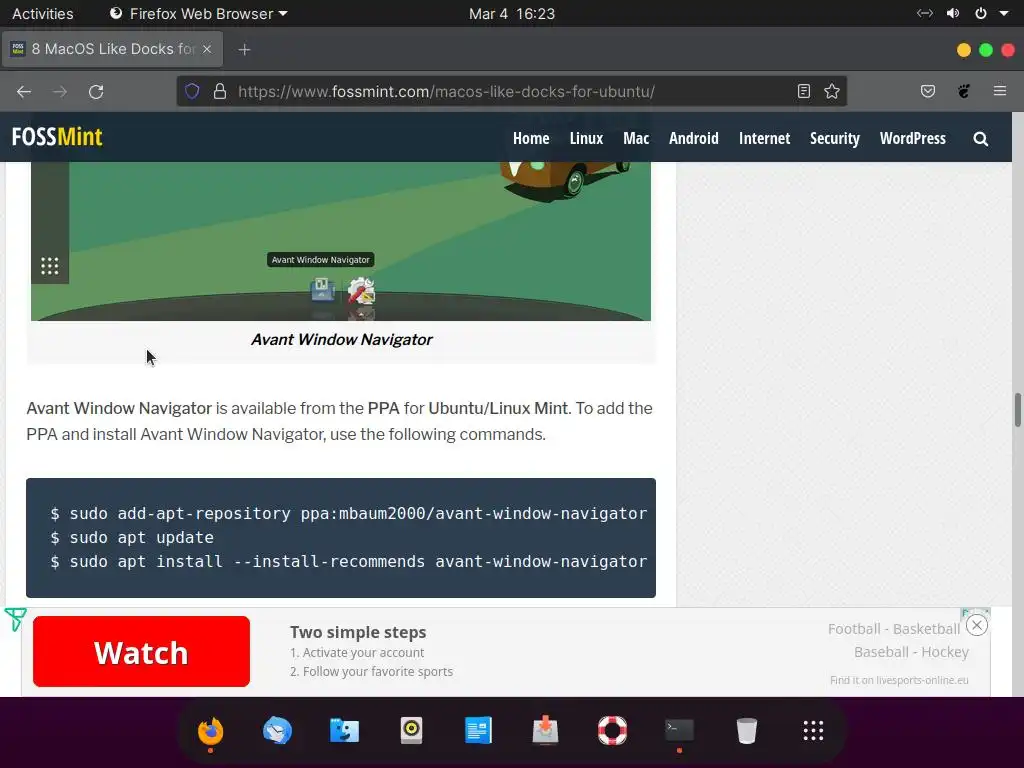Click 'Two simple steps' ad heading

coord(358,632)
